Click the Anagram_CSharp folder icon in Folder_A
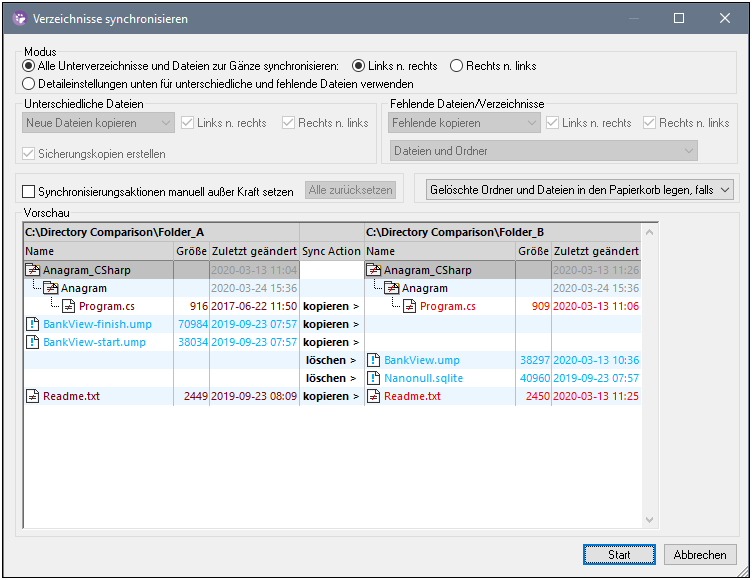This screenshot has height=580, width=752. (33, 270)
